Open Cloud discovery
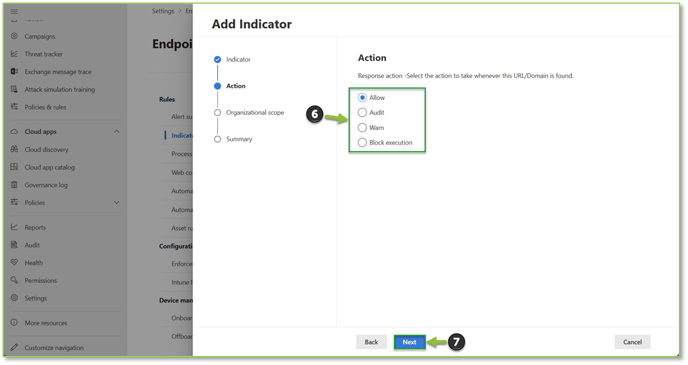688x365 pixels. point(47,150)
